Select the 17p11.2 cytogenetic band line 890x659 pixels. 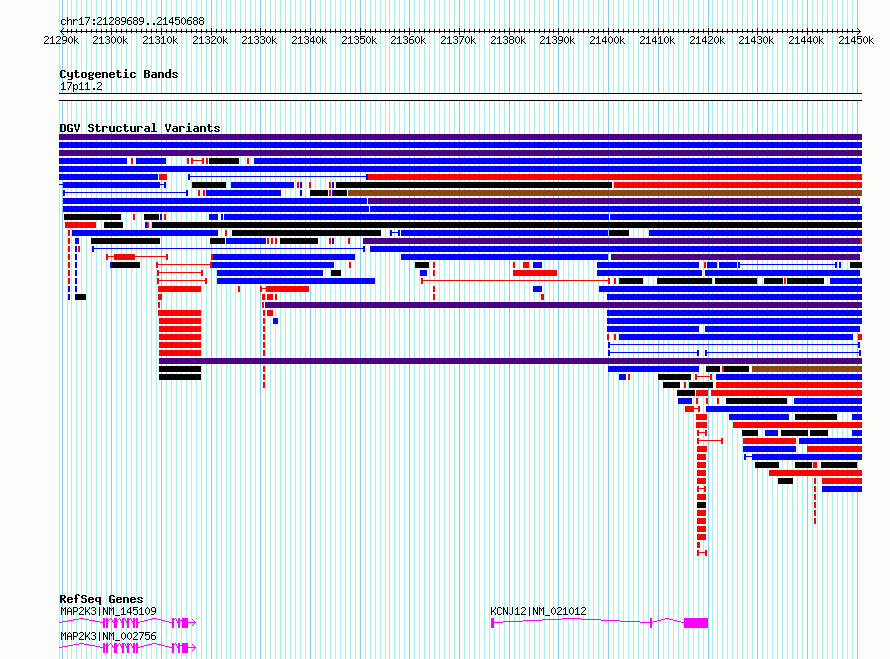(460, 97)
